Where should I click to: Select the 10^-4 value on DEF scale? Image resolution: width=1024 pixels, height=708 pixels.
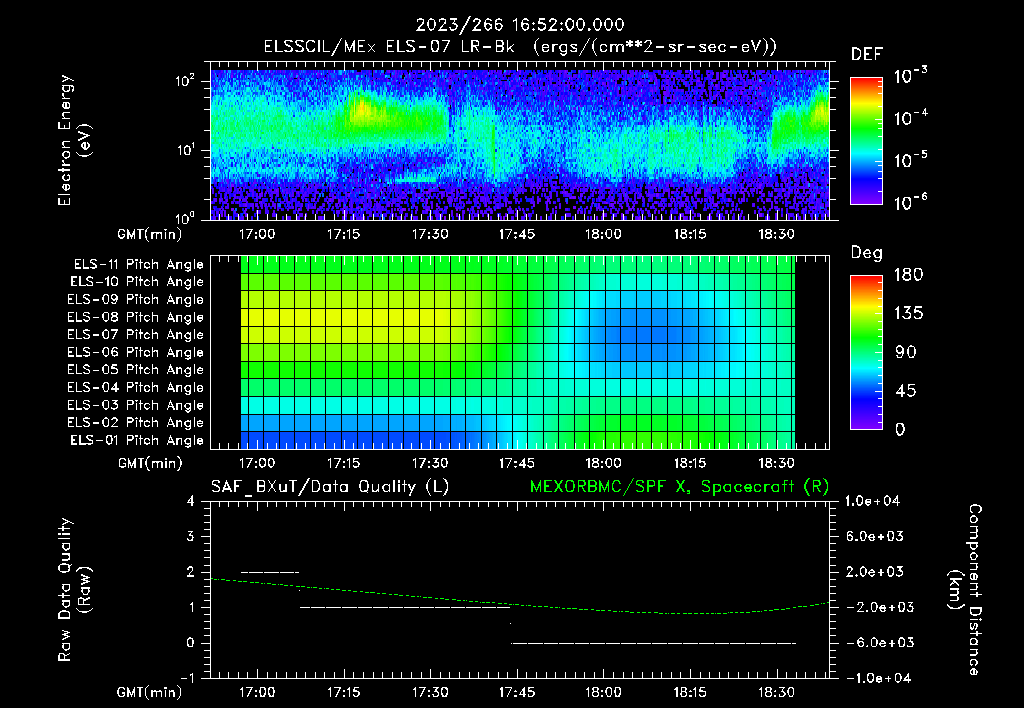pos(911,118)
